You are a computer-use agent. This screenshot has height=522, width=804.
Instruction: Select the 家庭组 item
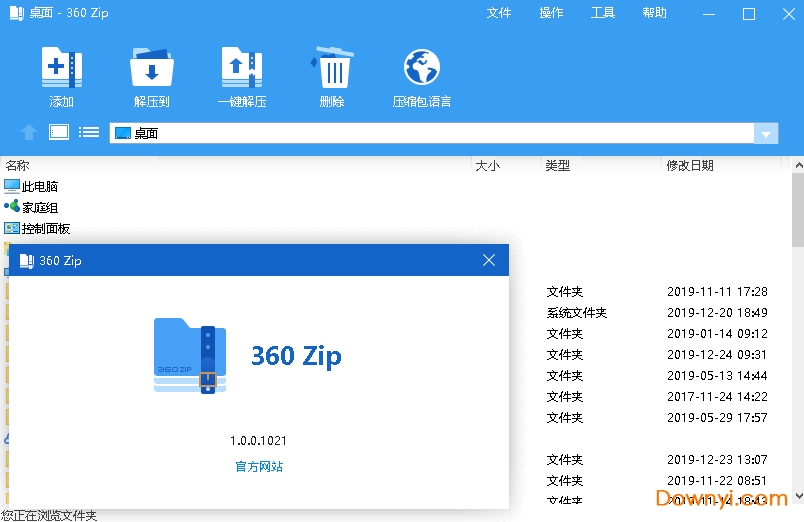(x=40, y=208)
